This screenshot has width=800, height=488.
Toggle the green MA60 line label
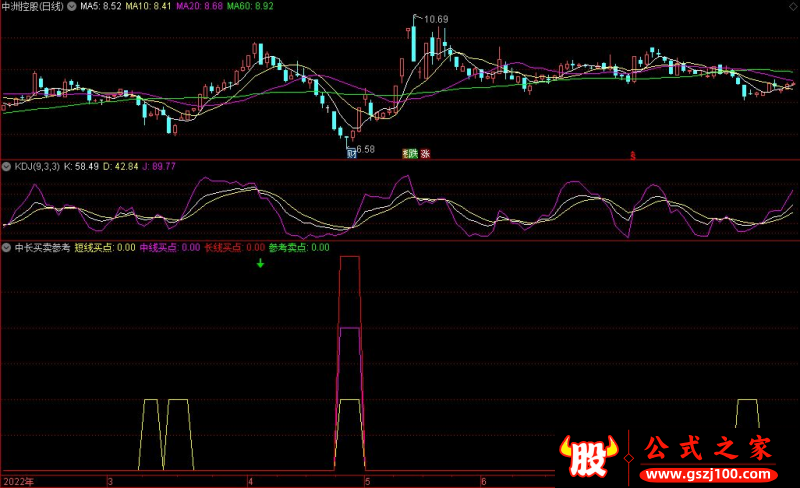250,6
